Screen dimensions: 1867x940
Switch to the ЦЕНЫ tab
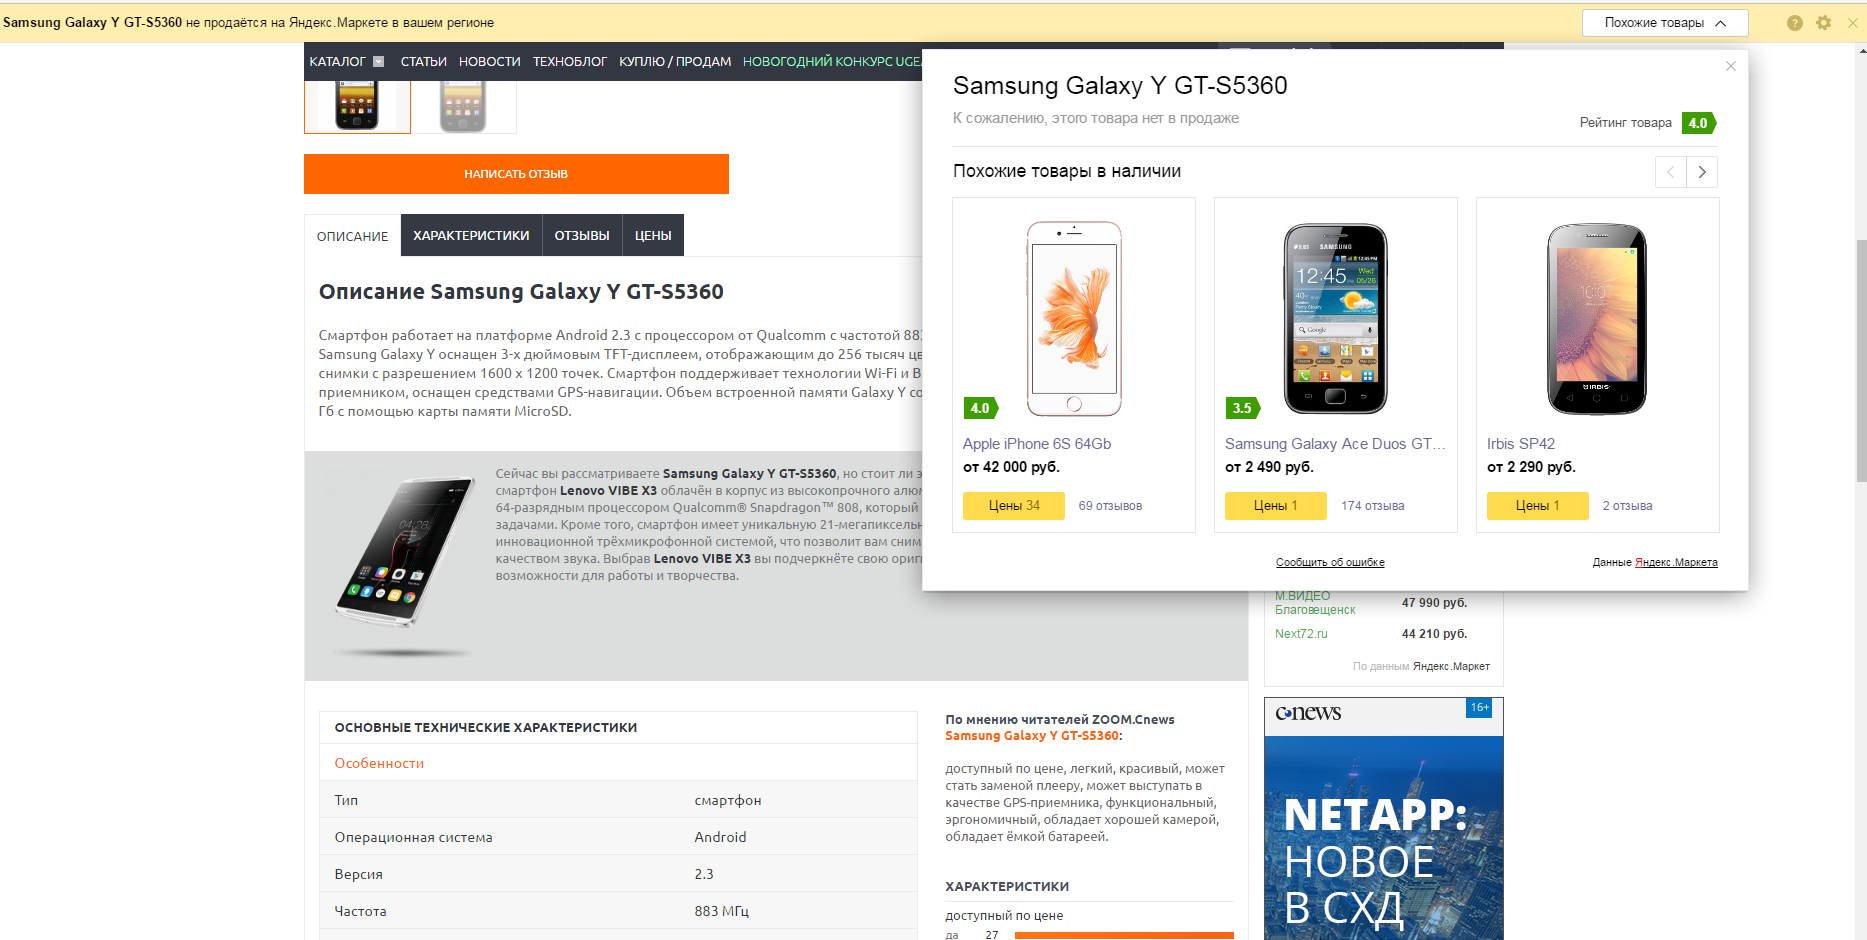tap(653, 236)
